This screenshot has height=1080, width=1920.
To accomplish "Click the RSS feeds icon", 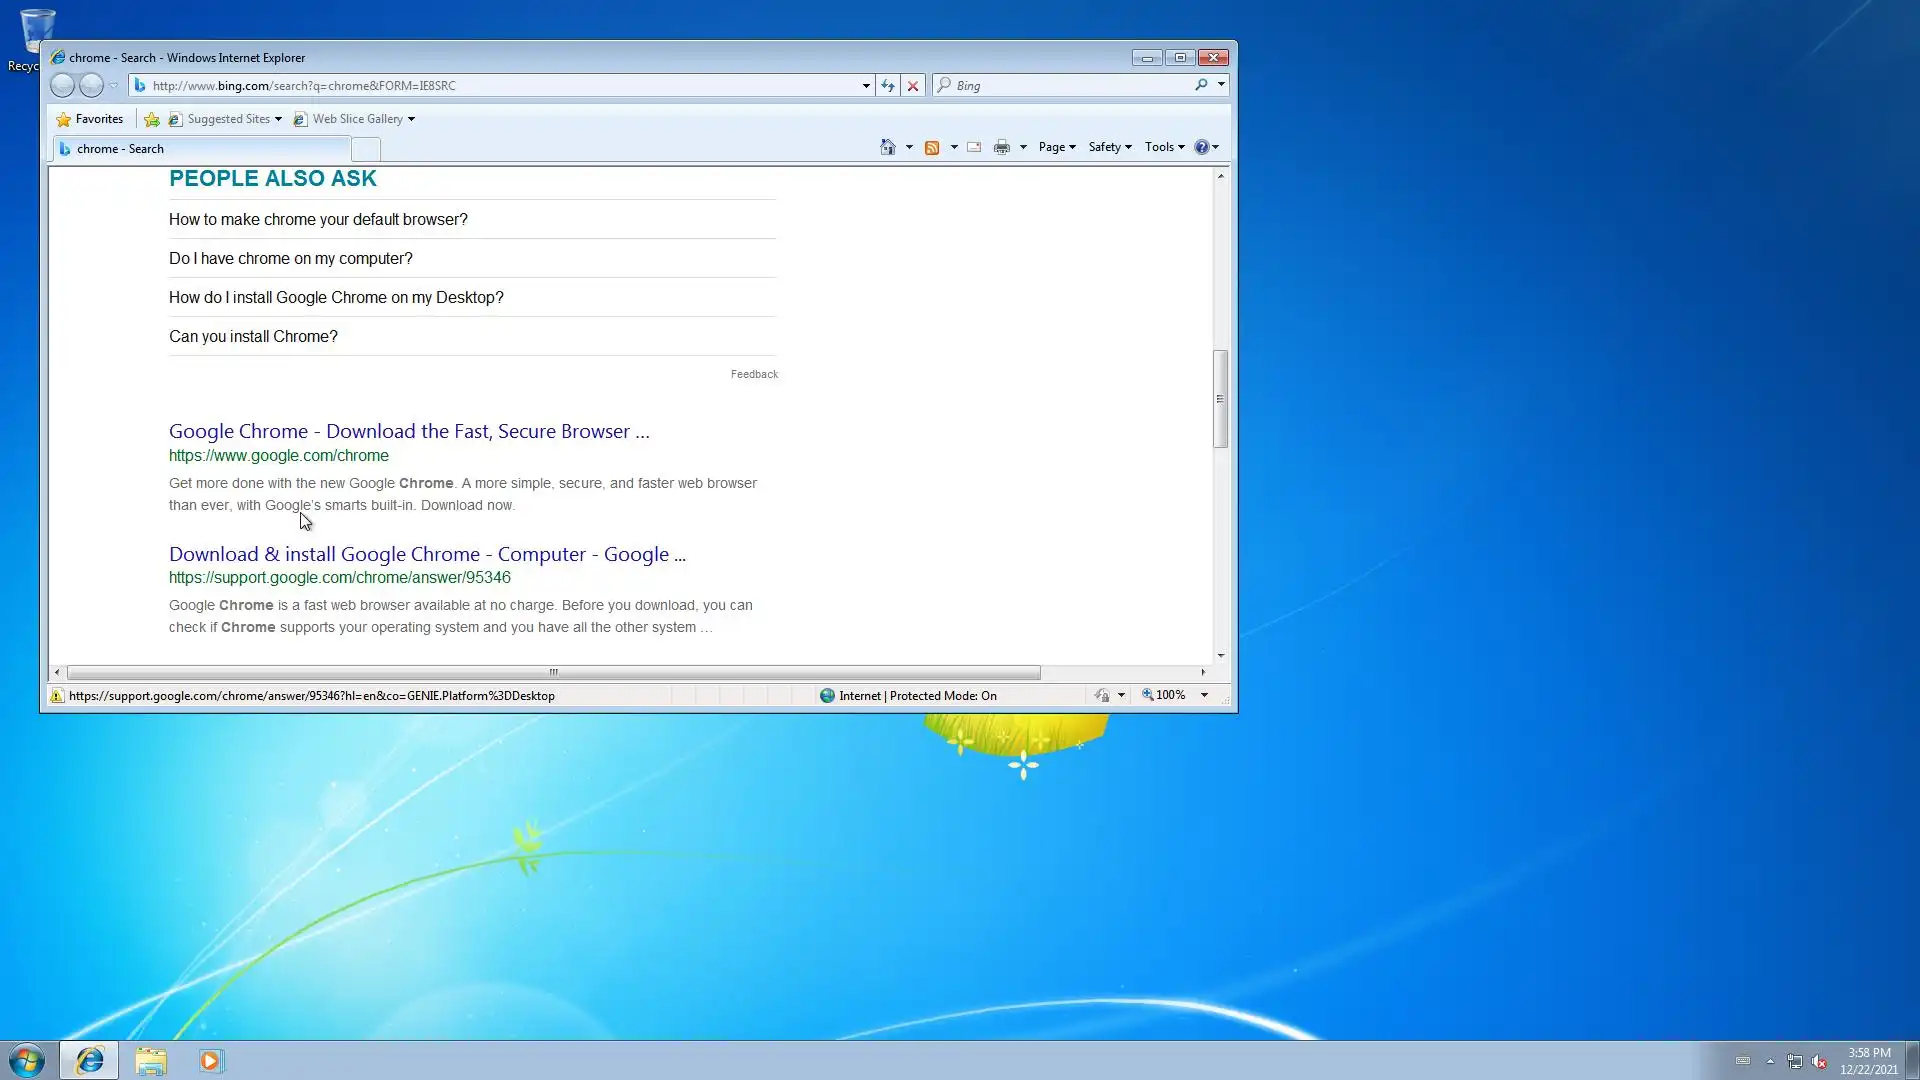I will coord(932,147).
